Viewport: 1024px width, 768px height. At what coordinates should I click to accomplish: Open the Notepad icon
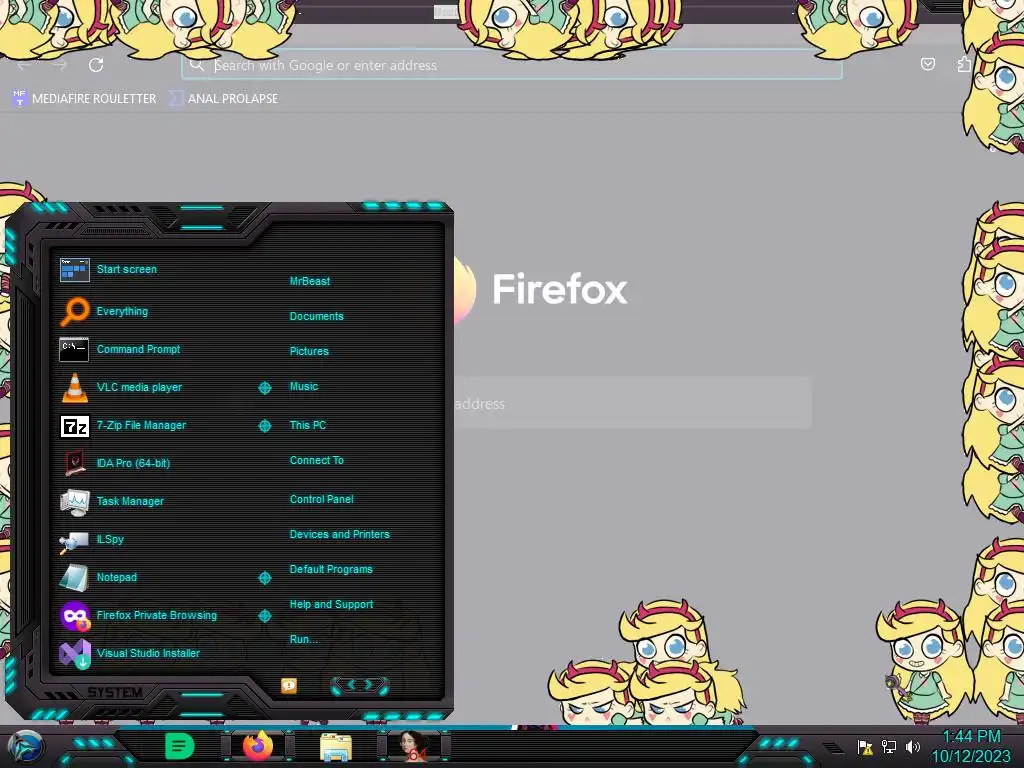tap(74, 578)
